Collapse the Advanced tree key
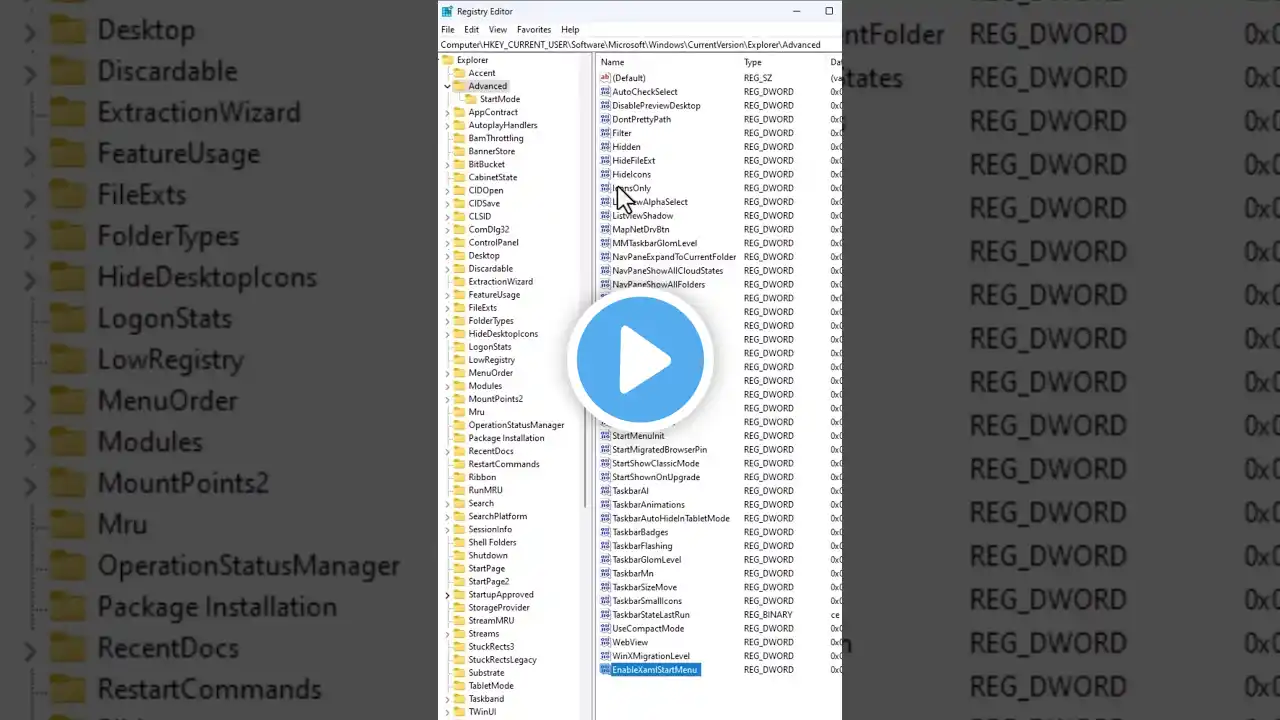 coord(447,86)
